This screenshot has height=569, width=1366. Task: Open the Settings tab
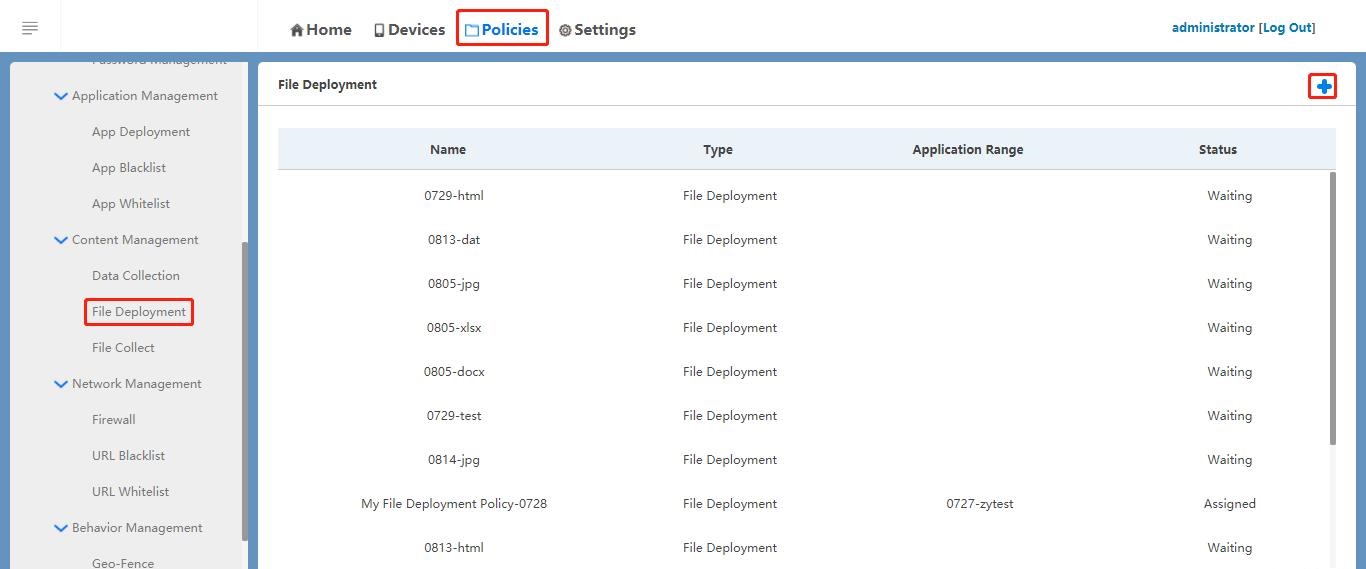pos(597,30)
